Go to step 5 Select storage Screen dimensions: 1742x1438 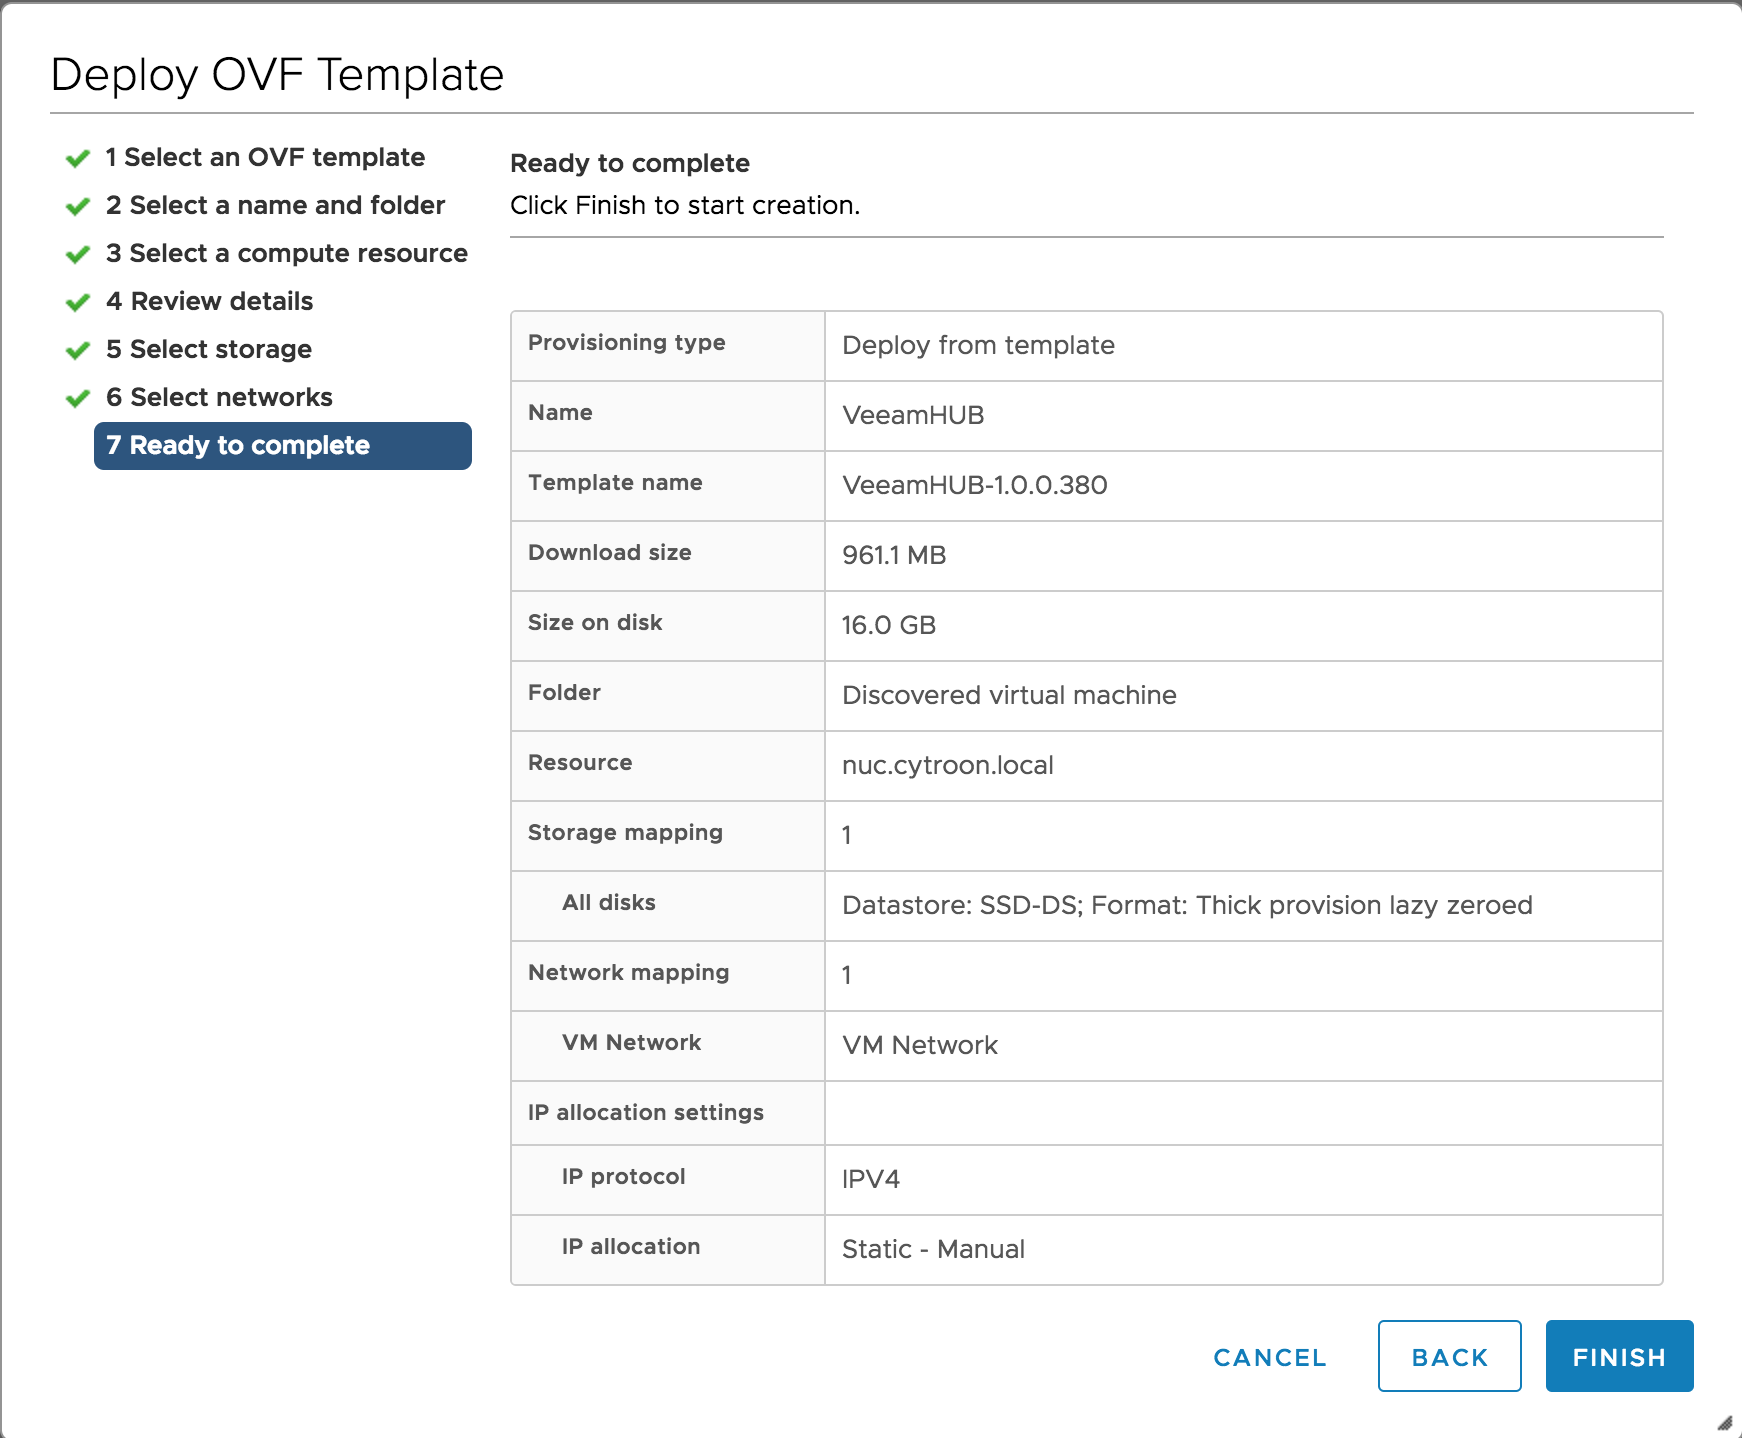209,349
